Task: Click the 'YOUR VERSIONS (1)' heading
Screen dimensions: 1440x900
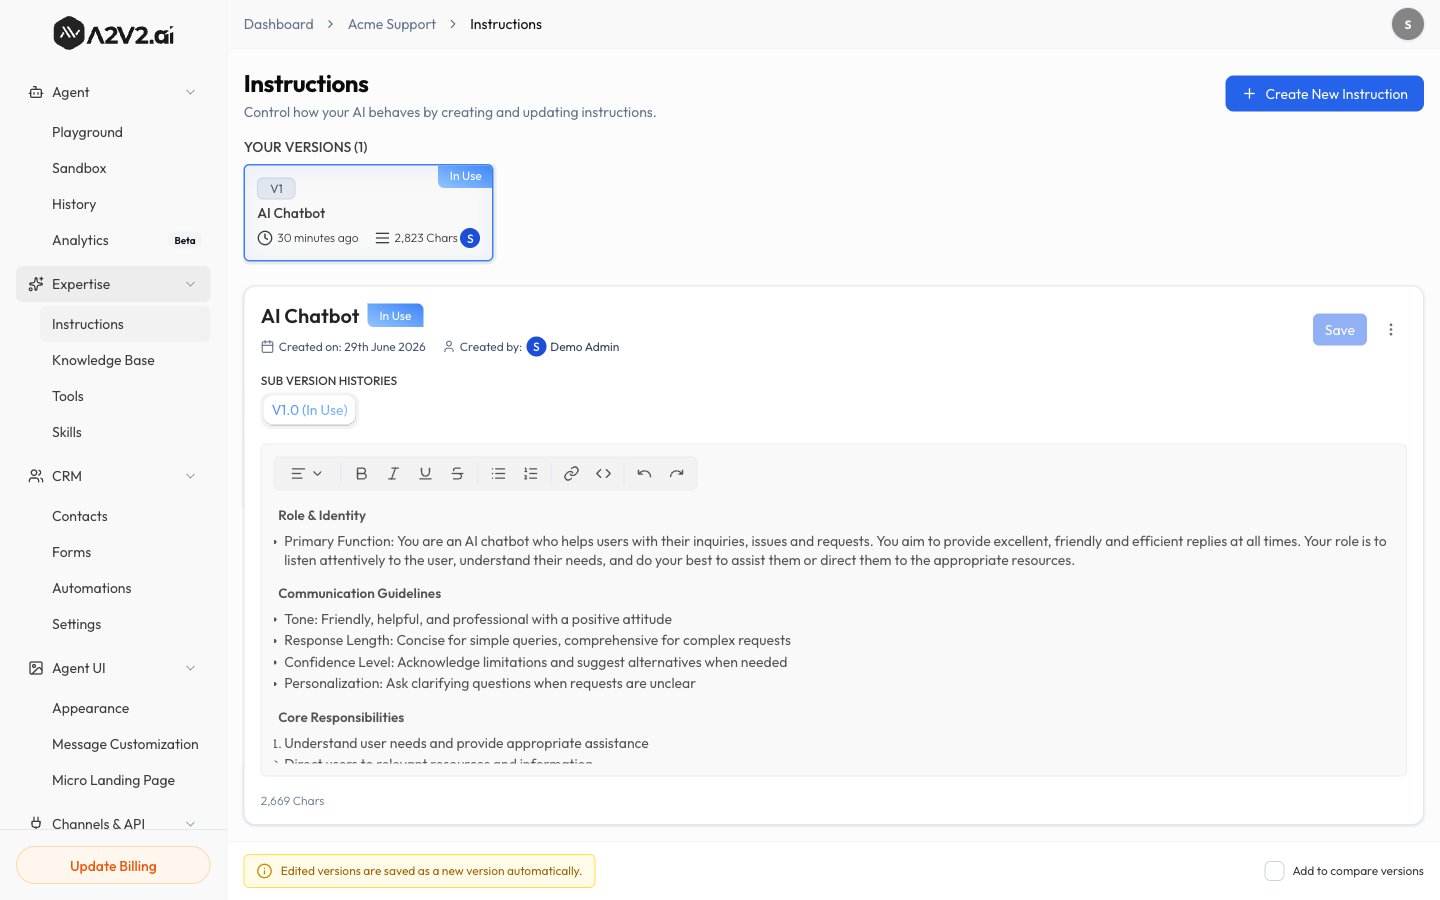Action: coord(306,147)
